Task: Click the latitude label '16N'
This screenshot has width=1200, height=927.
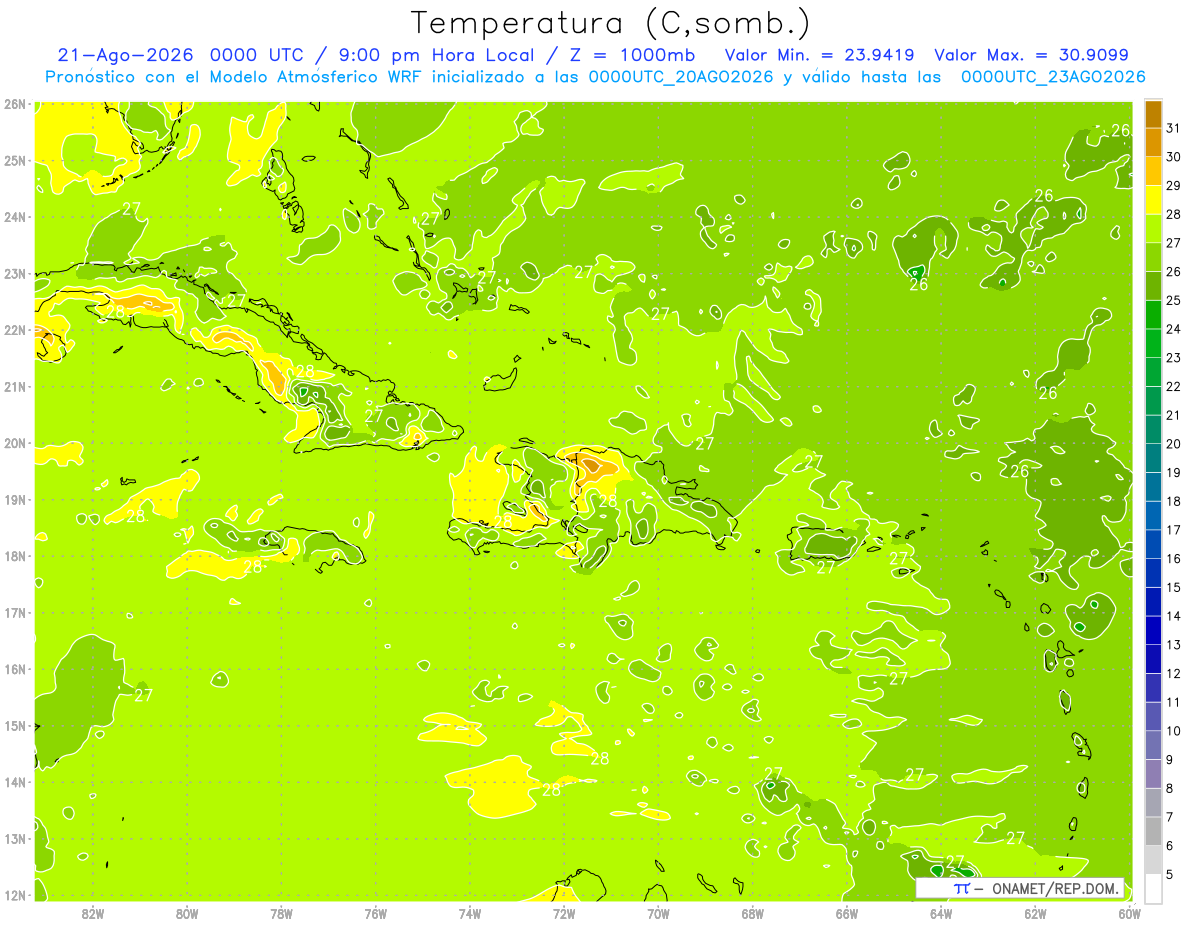Action: click(15, 669)
